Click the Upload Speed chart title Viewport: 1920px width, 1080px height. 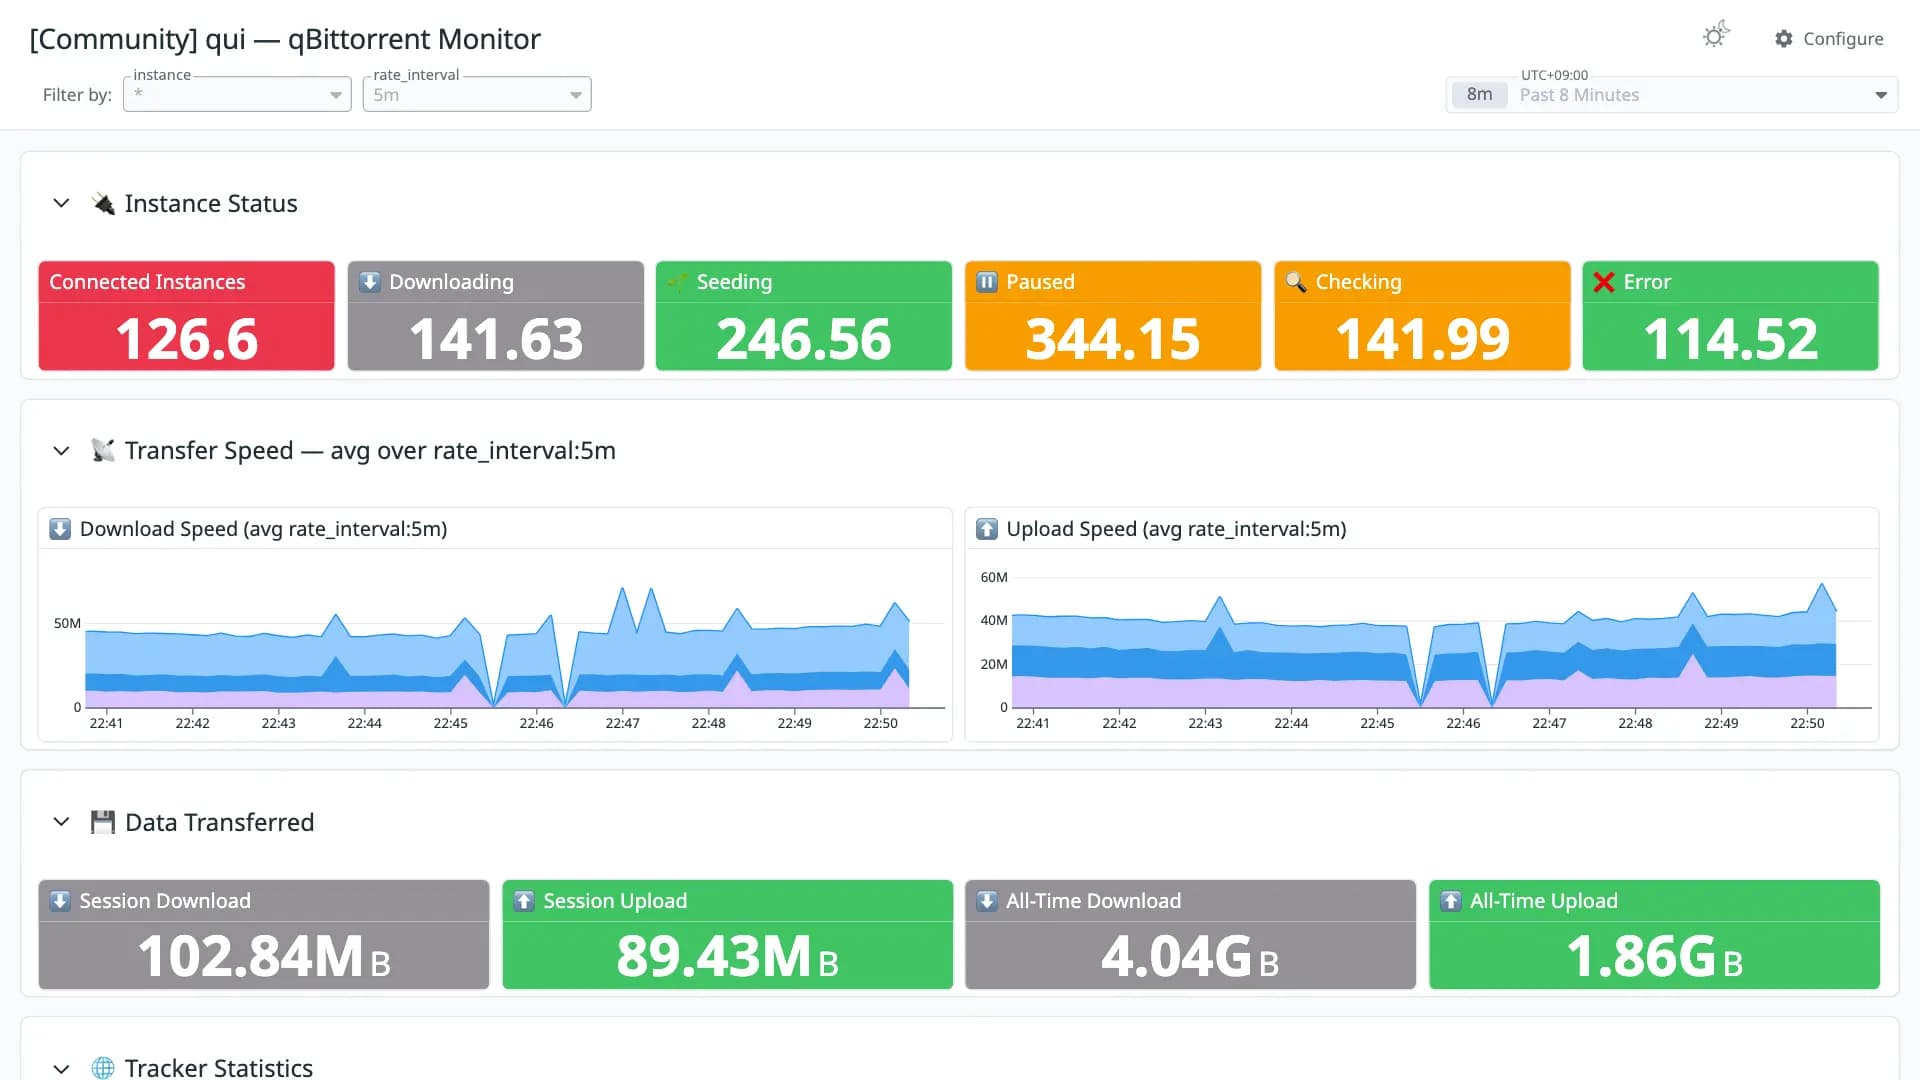[x=1176, y=529]
